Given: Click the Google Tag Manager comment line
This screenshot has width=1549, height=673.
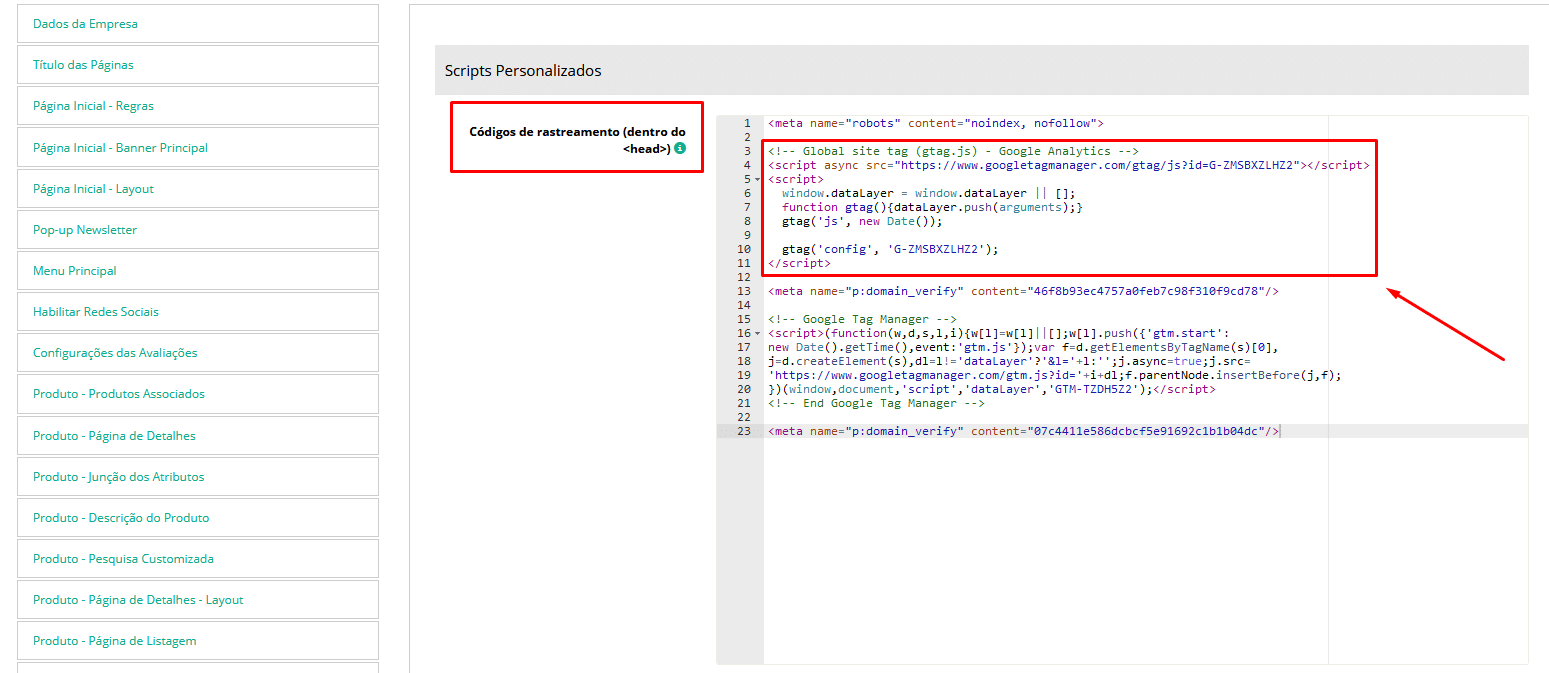Looking at the screenshot, I should click(862, 319).
